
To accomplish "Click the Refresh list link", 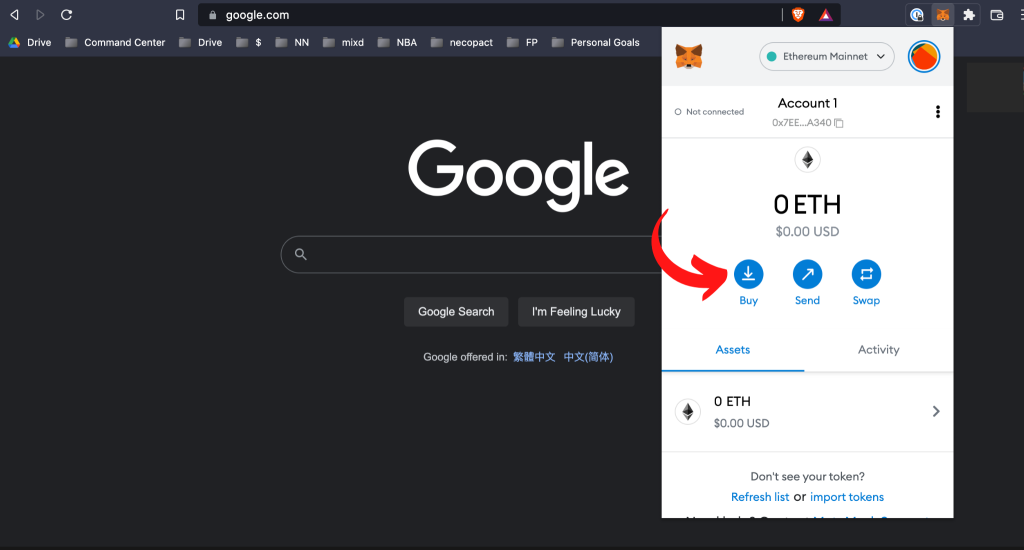I will pyautogui.click(x=759, y=497).
